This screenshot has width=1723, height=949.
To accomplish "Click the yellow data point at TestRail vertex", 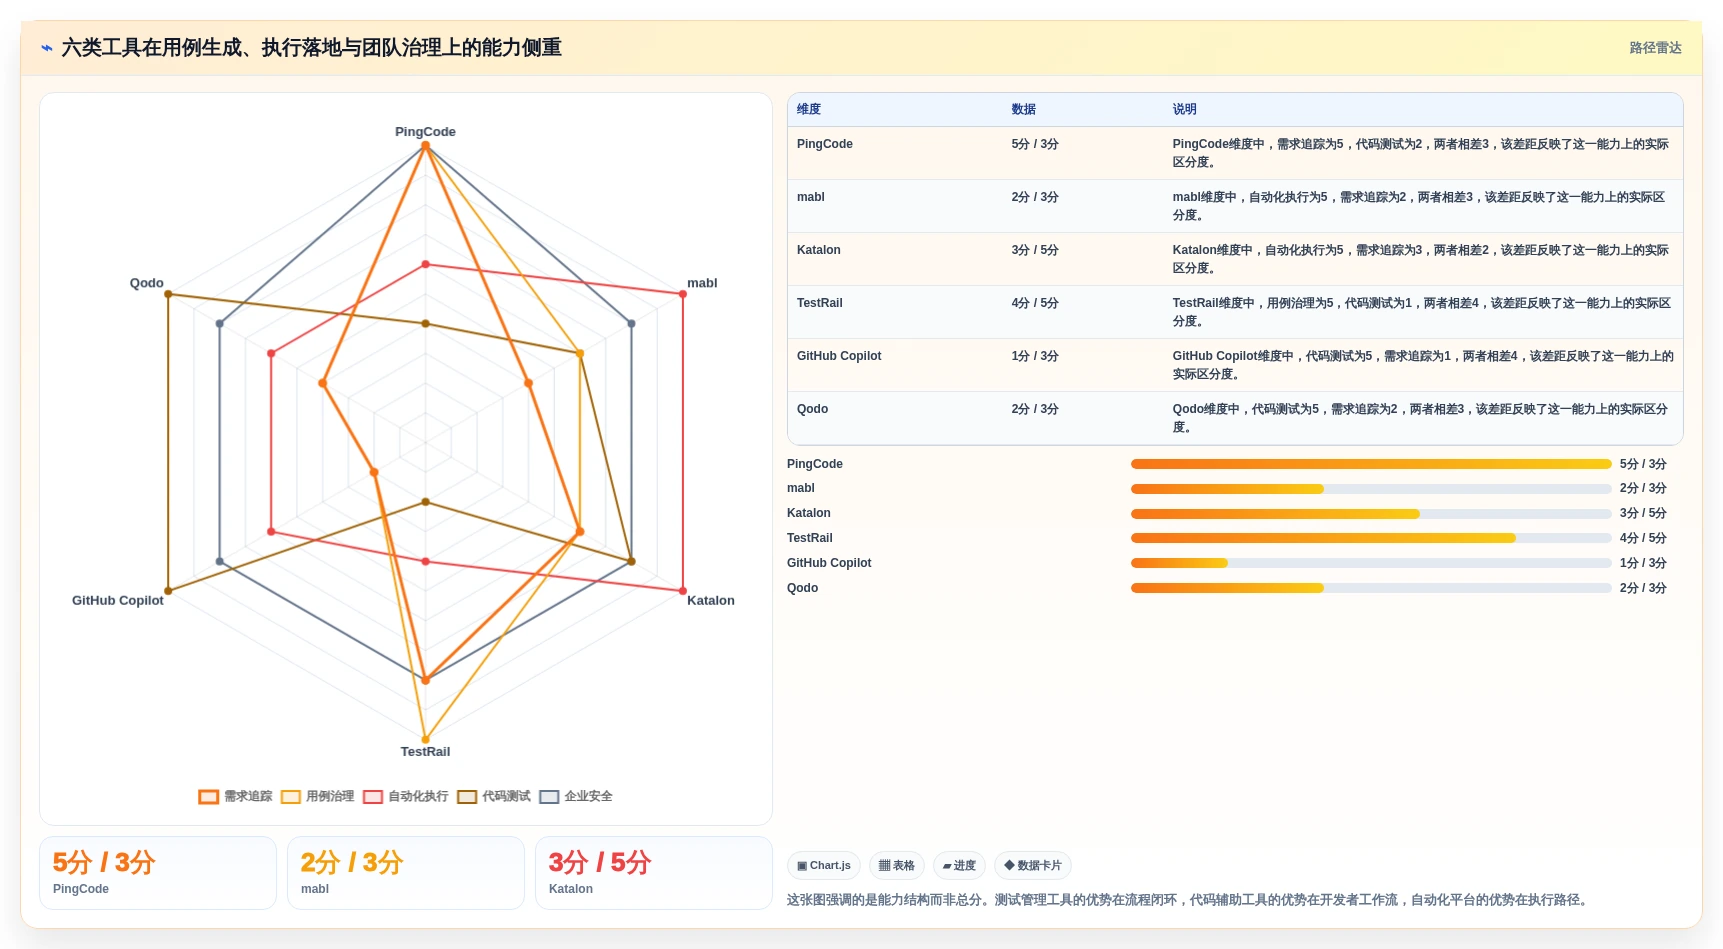I will click(425, 740).
